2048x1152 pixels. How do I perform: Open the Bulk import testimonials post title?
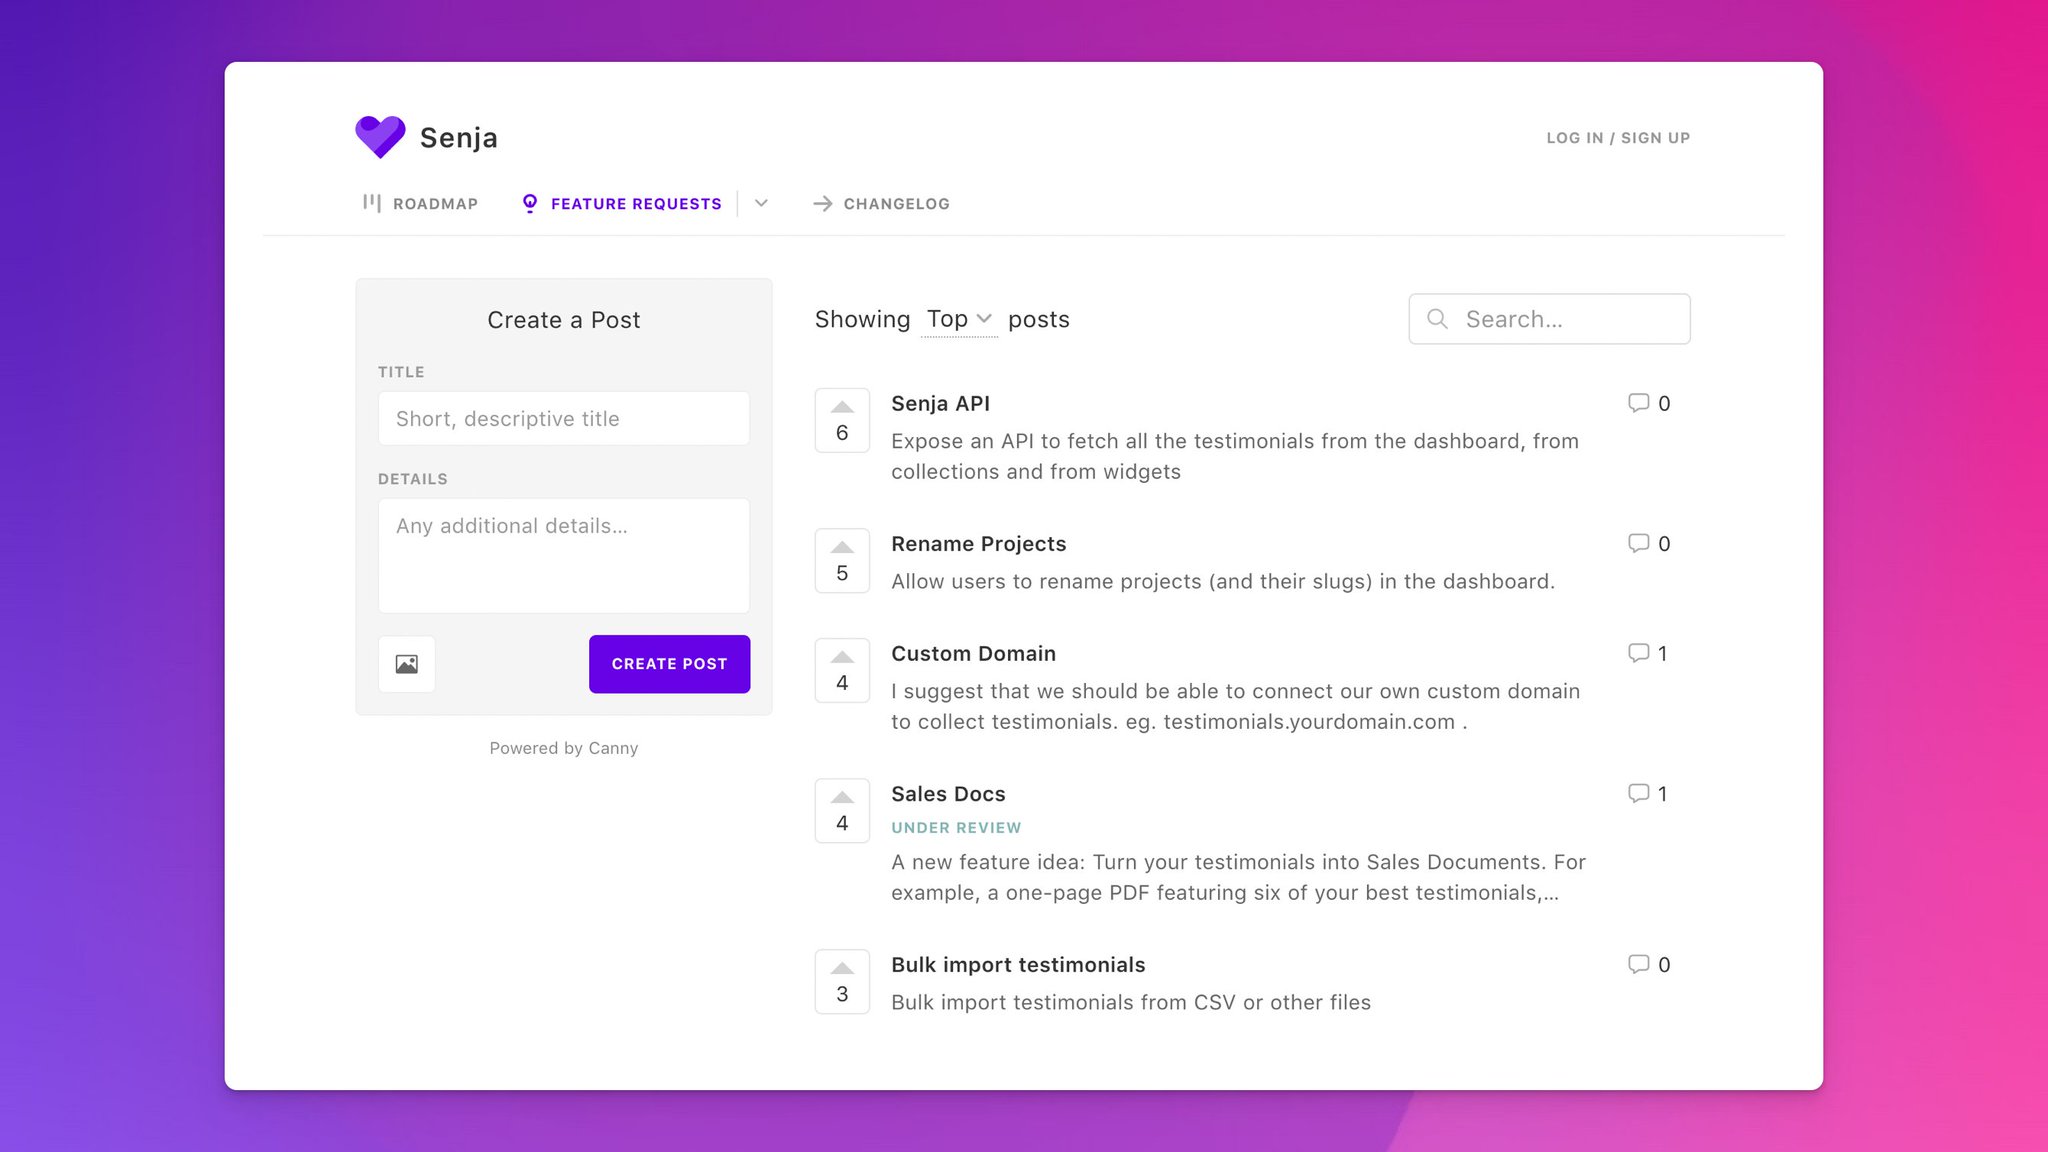(x=1018, y=965)
